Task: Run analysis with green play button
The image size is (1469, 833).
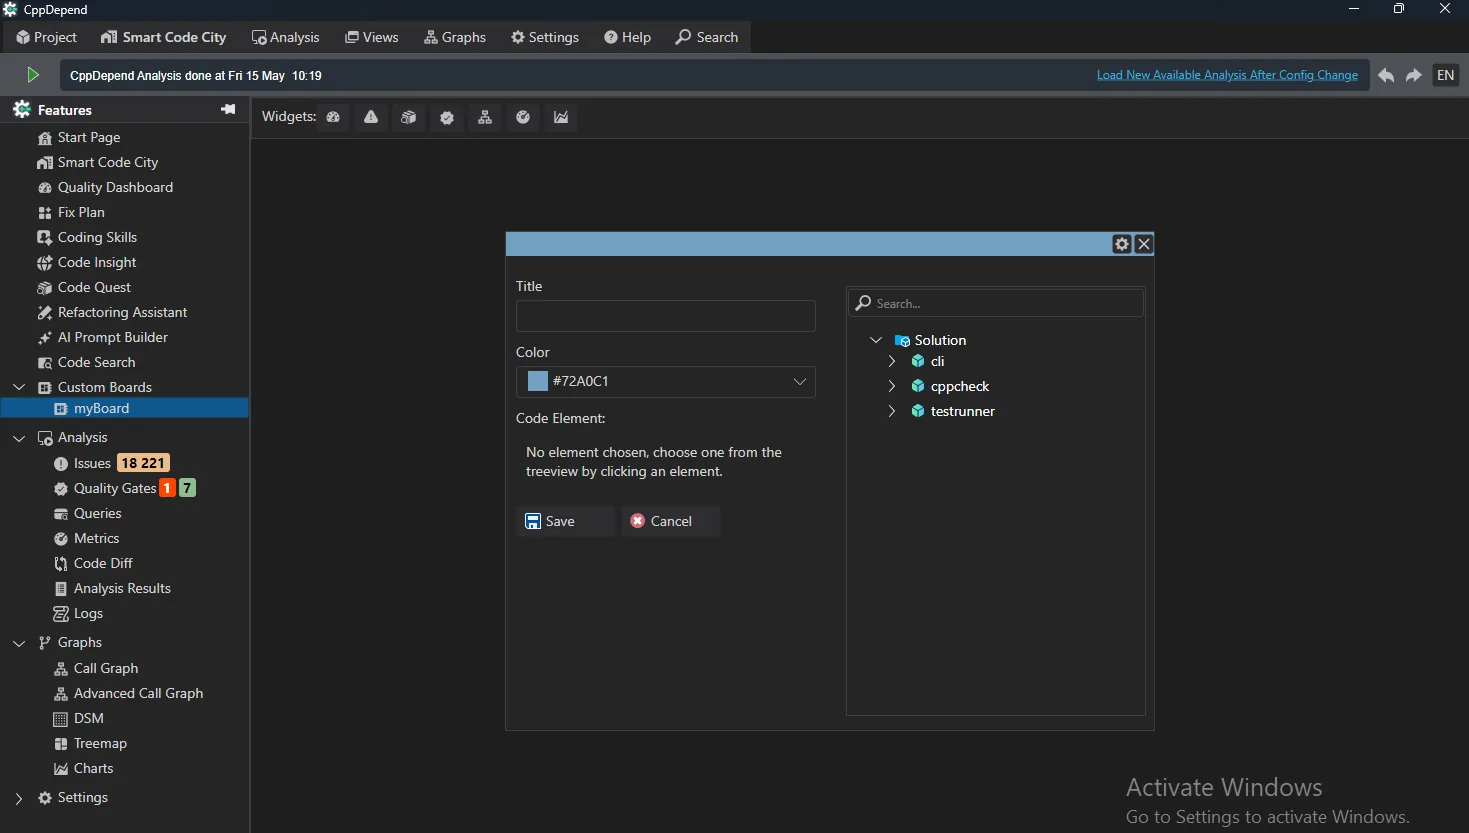Action: pyautogui.click(x=33, y=75)
